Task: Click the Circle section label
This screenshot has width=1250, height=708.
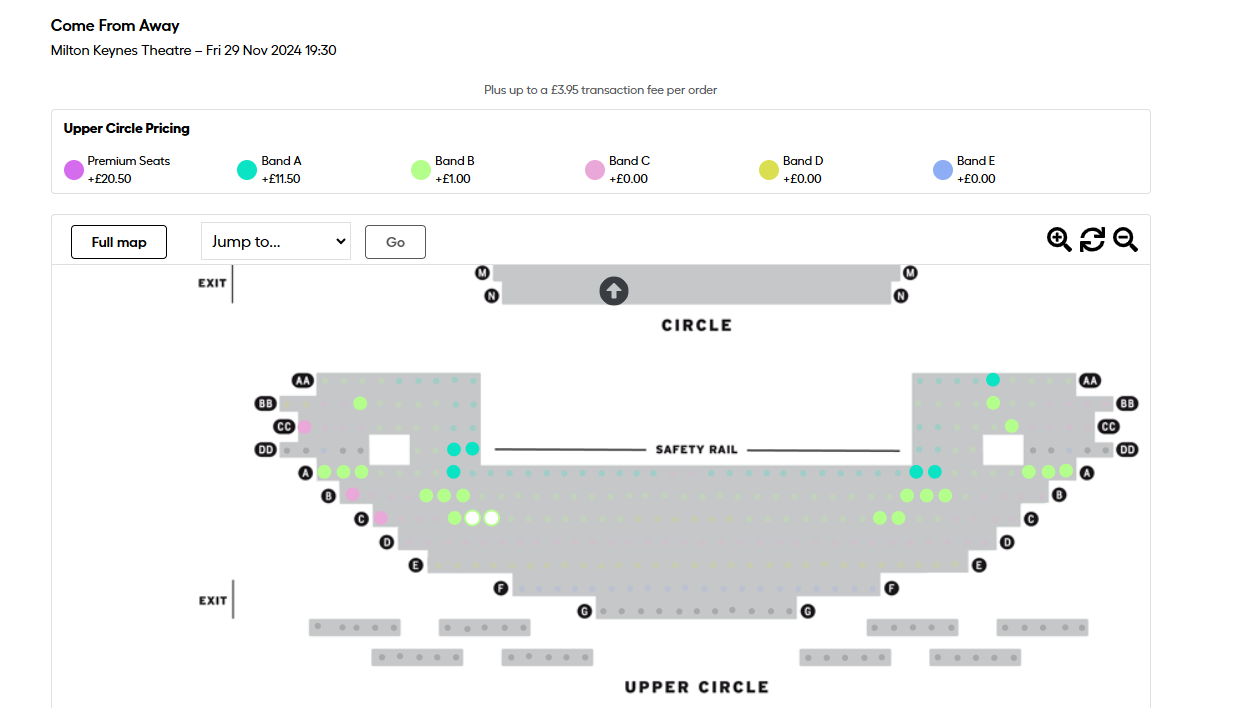Action: (x=696, y=325)
